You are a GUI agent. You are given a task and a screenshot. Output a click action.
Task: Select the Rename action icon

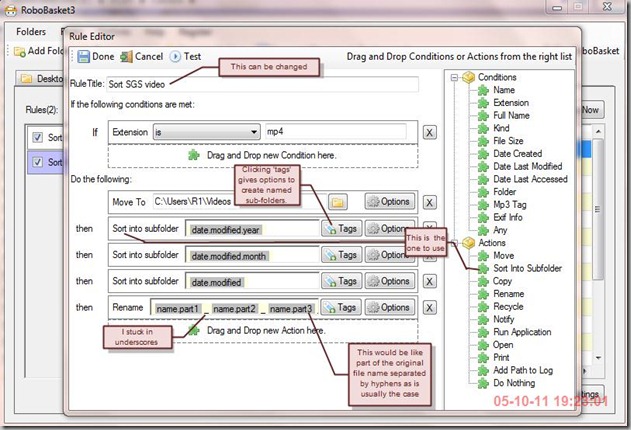coord(483,294)
